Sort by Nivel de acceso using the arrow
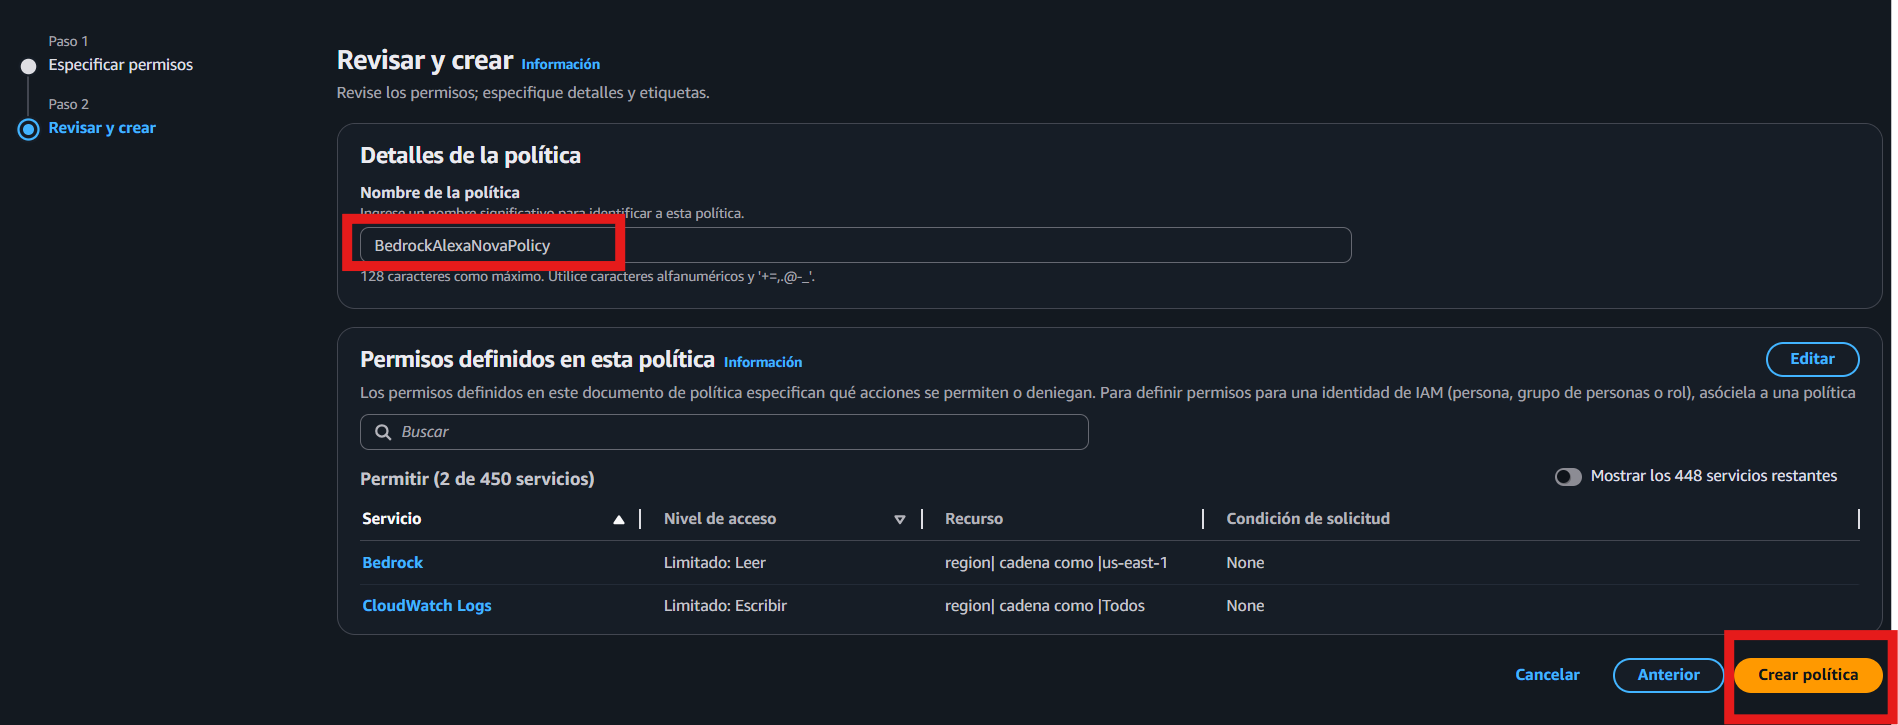This screenshot has height=725, width=1898. [x=899, y=519]
